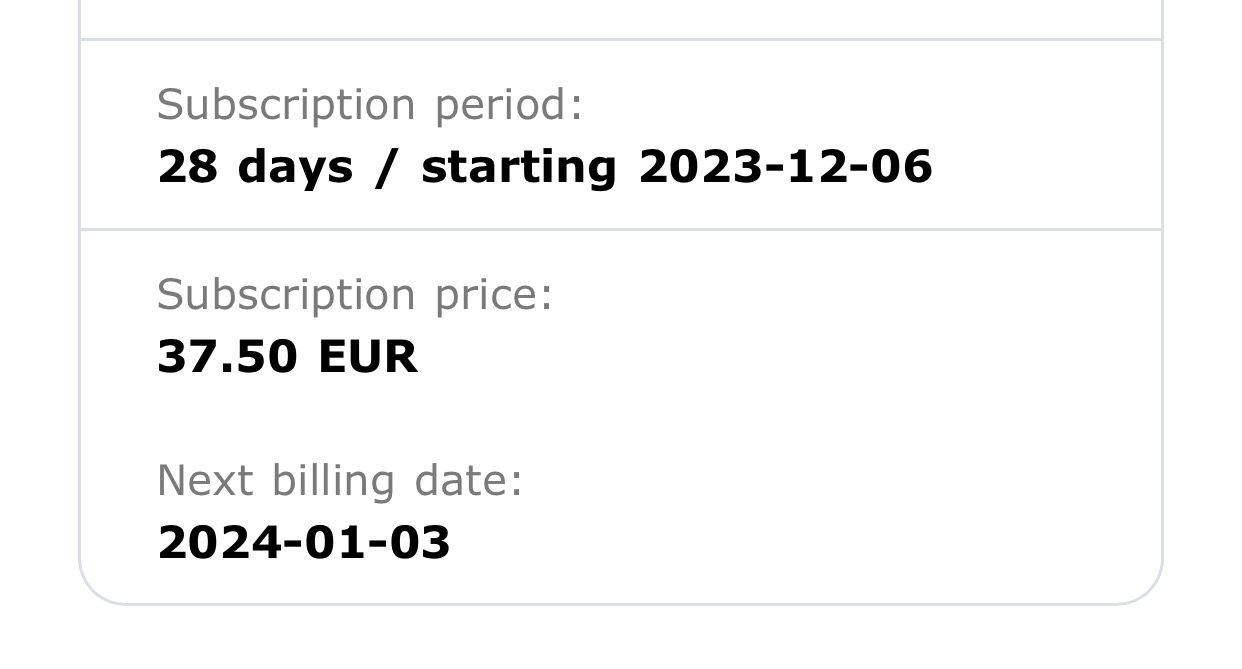Click the word "price:" in the second label
1242x669 pixels.
pos(493,296)
